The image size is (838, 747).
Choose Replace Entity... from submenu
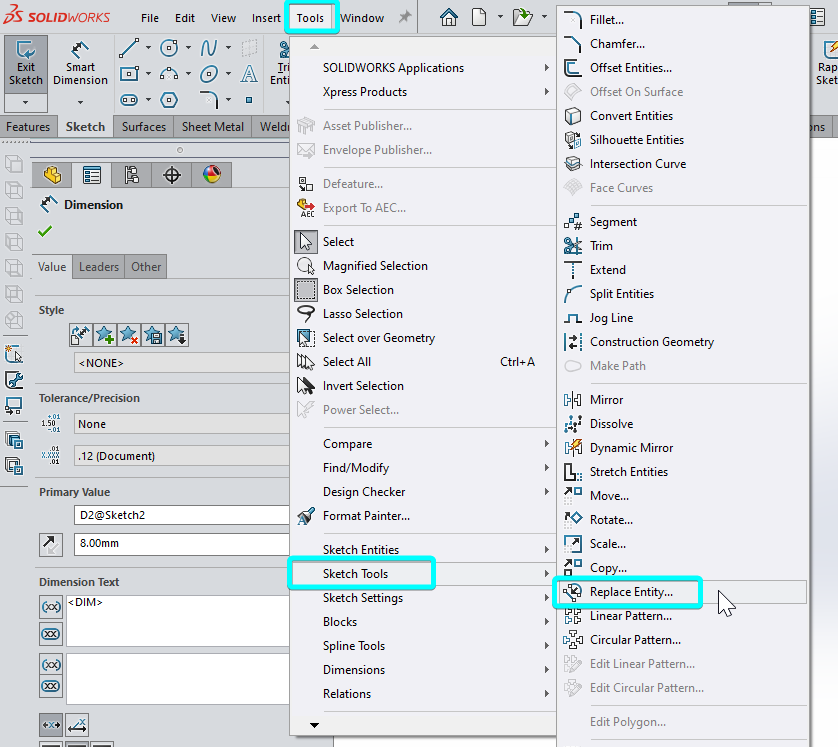682,592
